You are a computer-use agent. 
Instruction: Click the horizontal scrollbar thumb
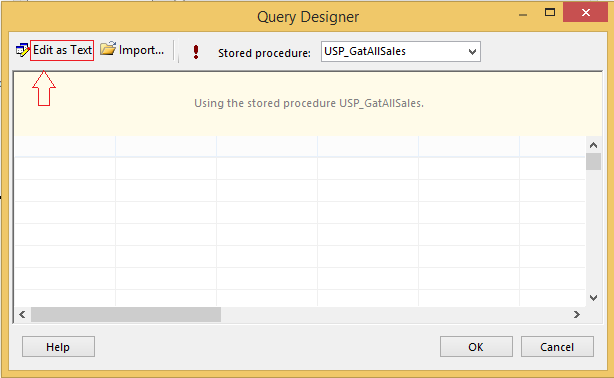click(126, 315)
